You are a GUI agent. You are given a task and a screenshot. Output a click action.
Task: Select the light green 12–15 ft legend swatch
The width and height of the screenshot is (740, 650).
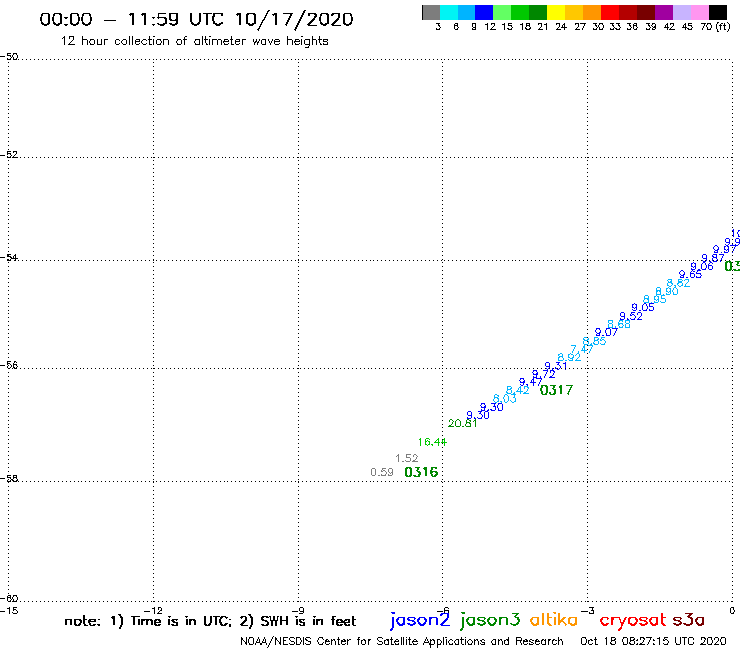pos(502,12)
